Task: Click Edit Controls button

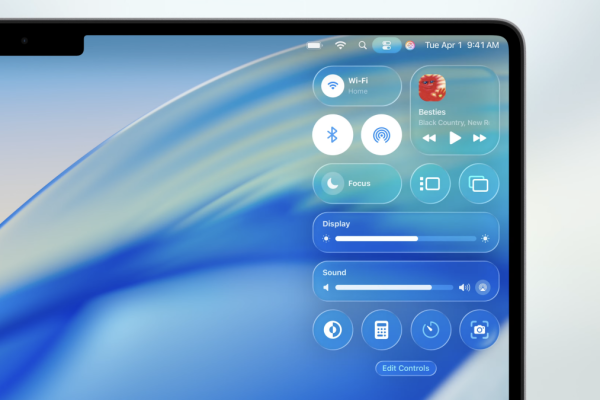Action: (x=406, y=368)
